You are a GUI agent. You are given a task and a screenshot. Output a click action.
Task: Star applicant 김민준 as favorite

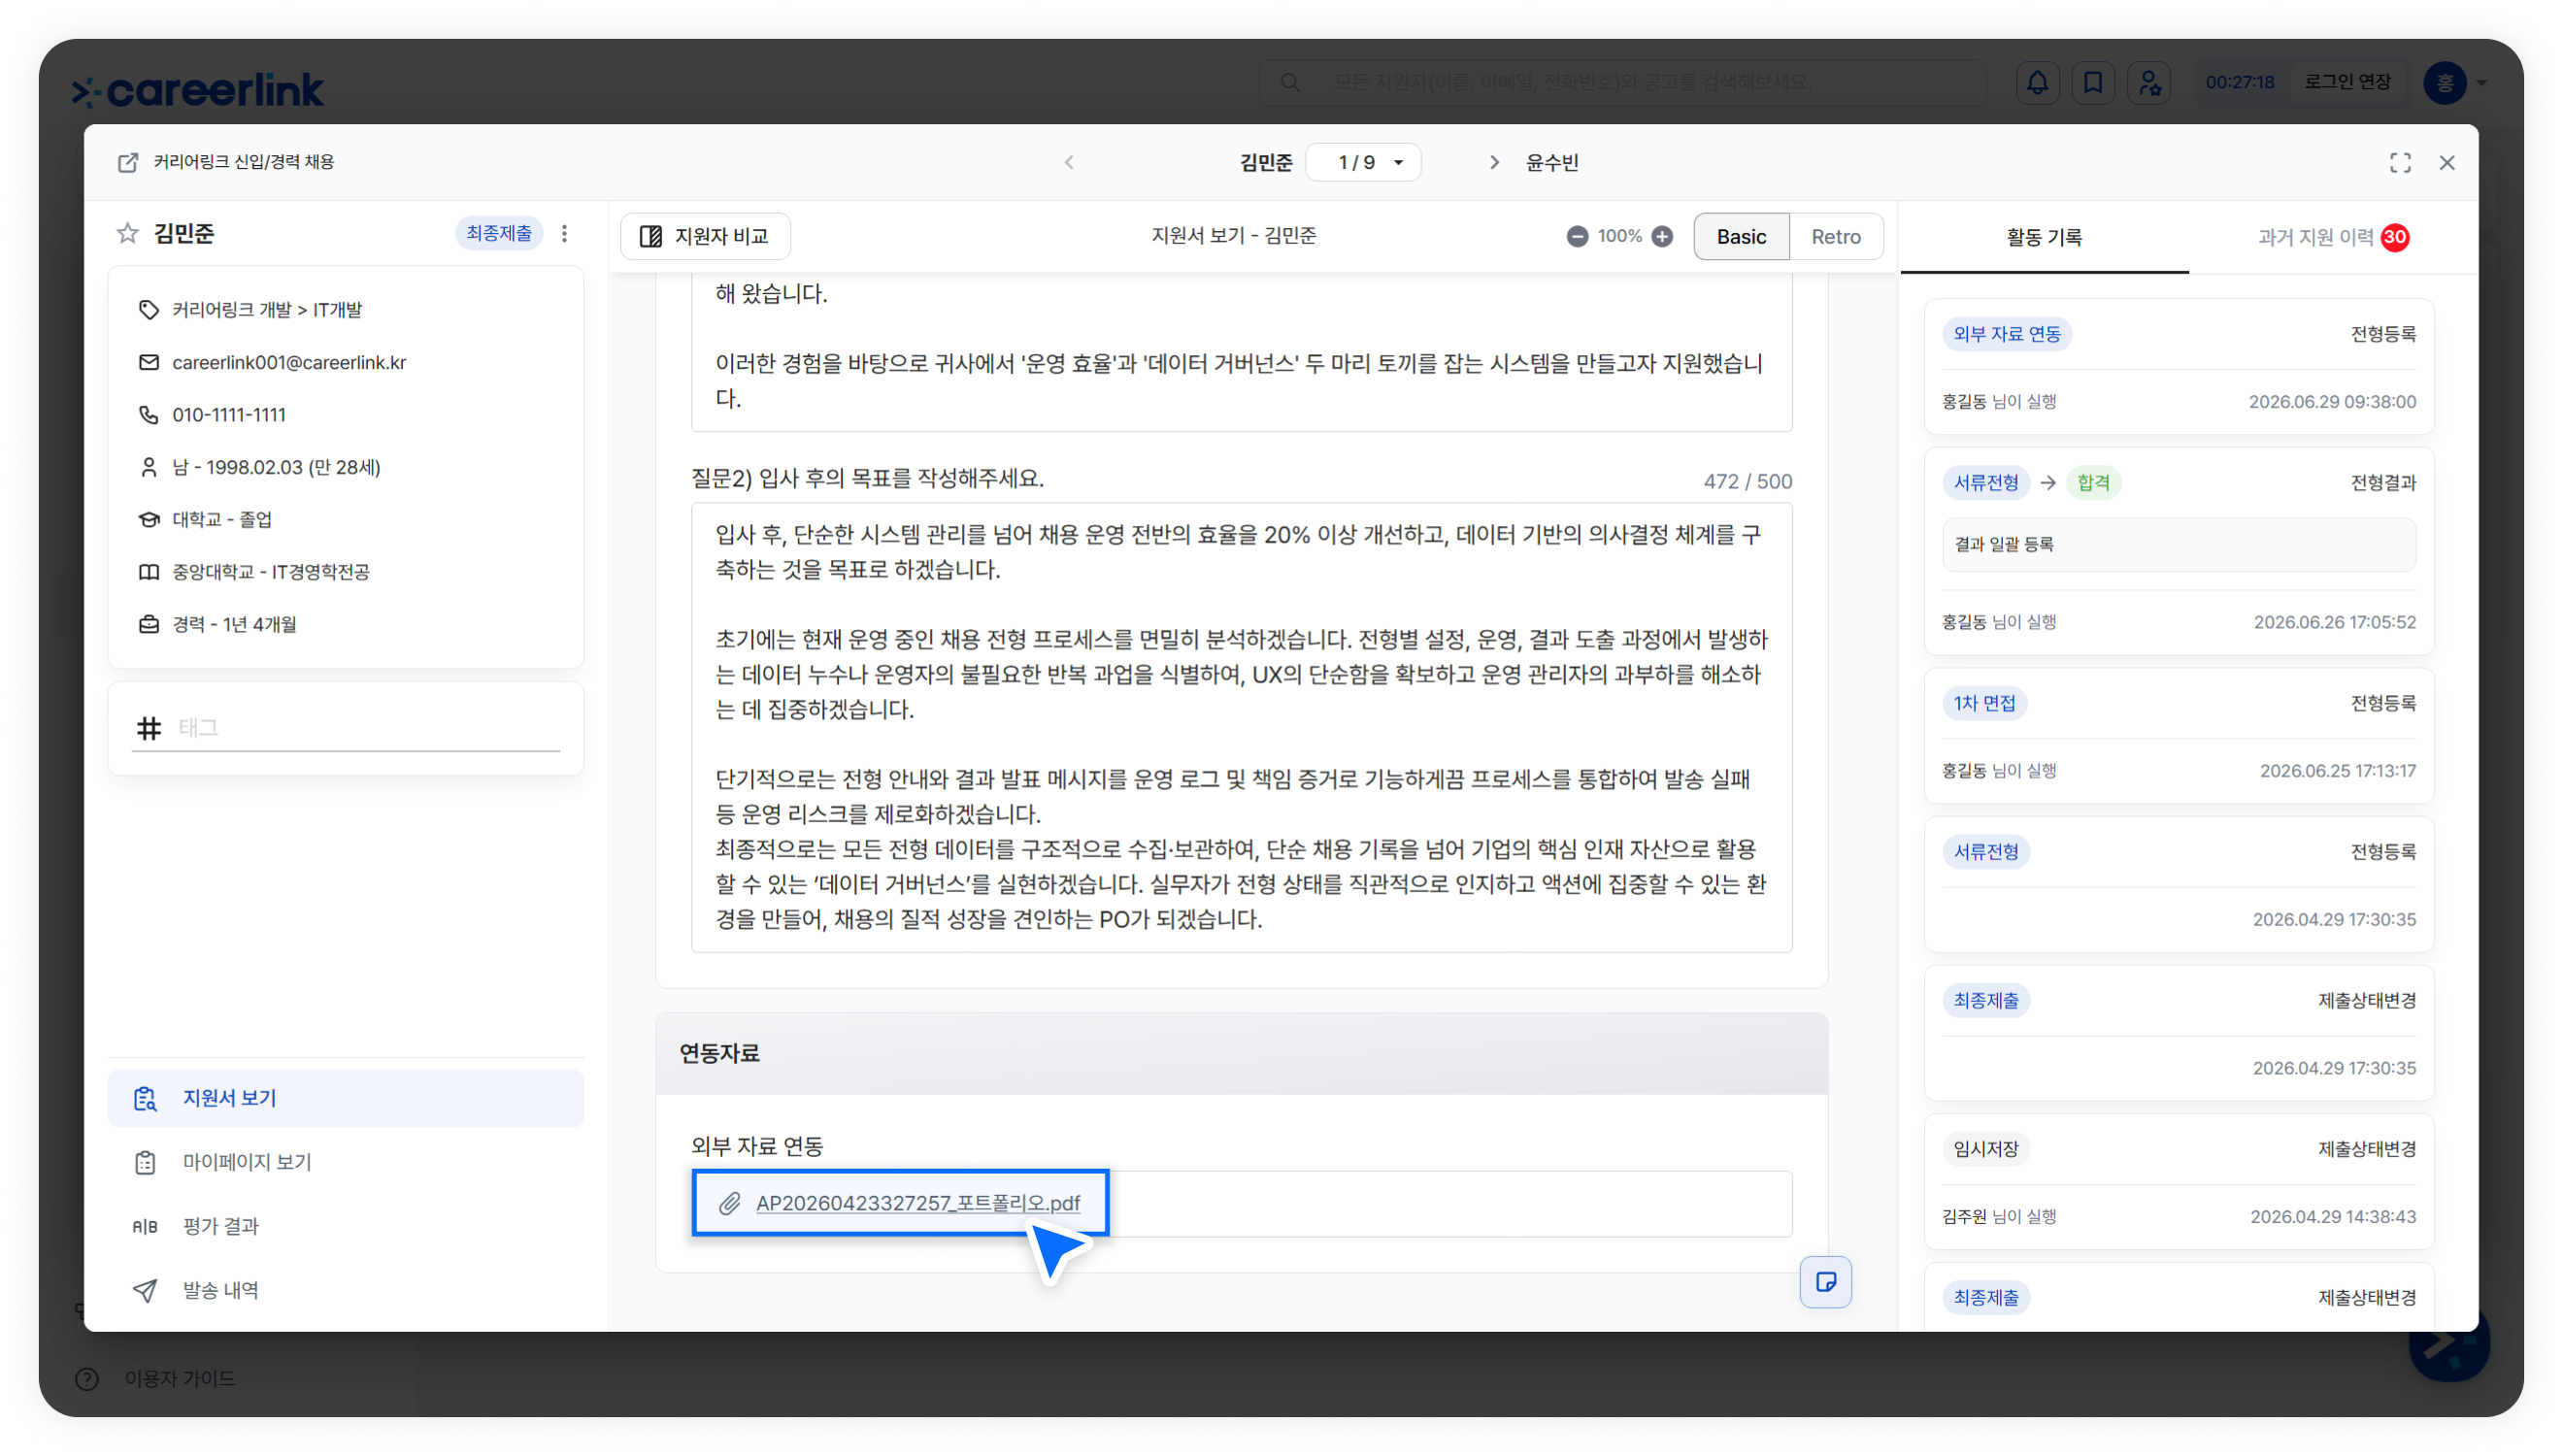tap(127, 234)
